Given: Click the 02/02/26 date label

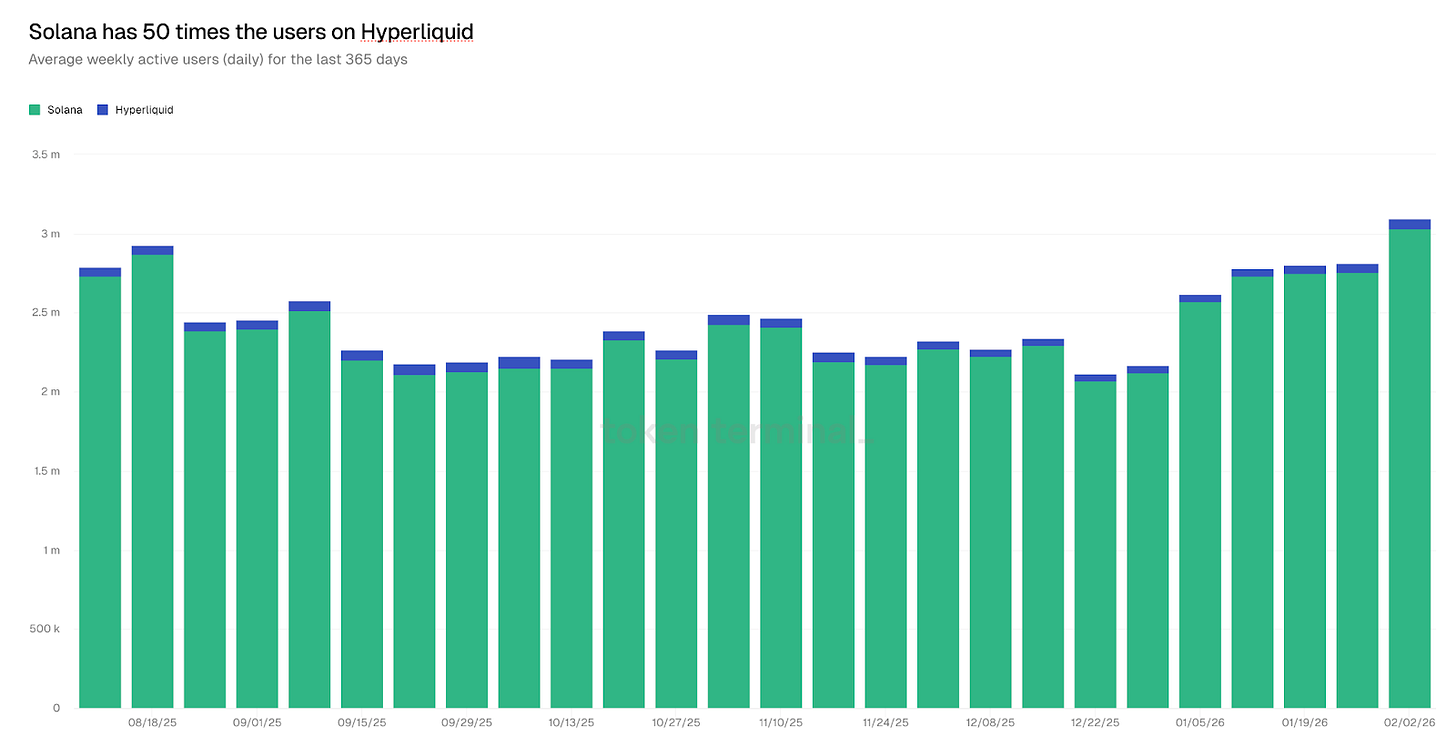Looking at the screenshot, I should click(x=1411, y=721).
